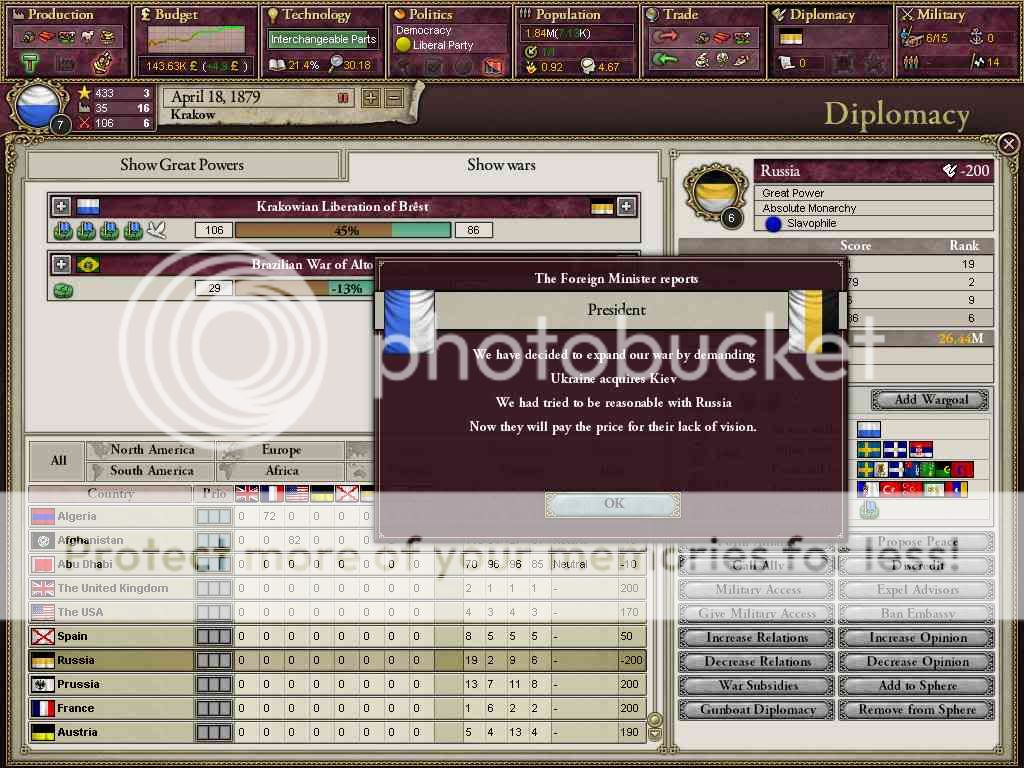Click the Krakow player flag emblem
The height and width of the screenshot is (768, 1024).
point(36,107)
